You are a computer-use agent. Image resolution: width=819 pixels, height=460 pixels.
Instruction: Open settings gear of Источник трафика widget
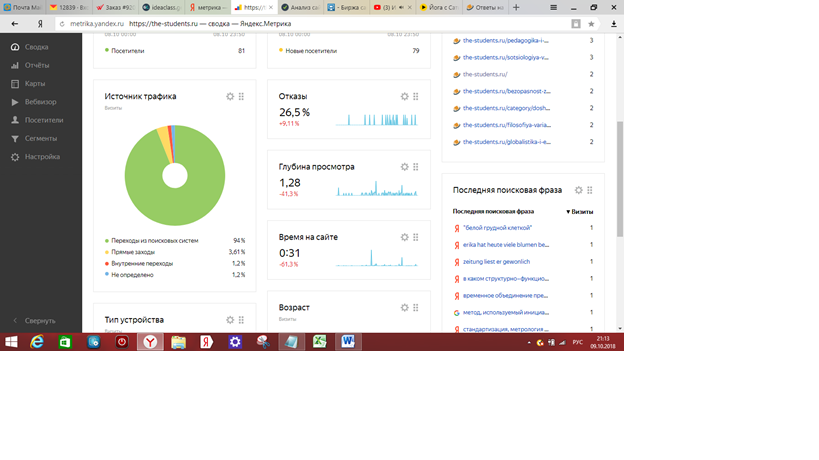[230, 97]
